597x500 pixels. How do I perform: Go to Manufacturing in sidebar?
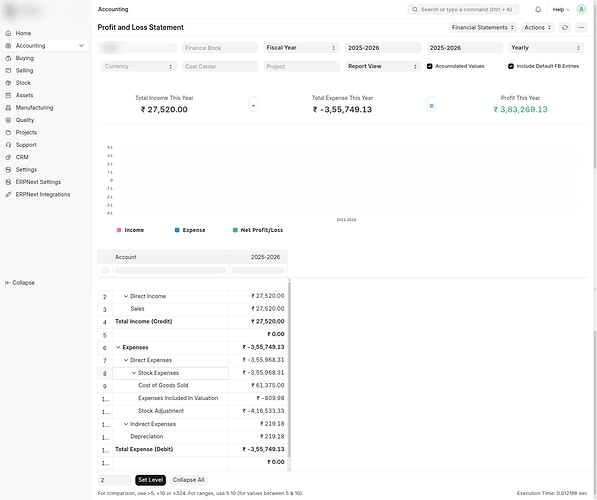(x=34, y=107)
